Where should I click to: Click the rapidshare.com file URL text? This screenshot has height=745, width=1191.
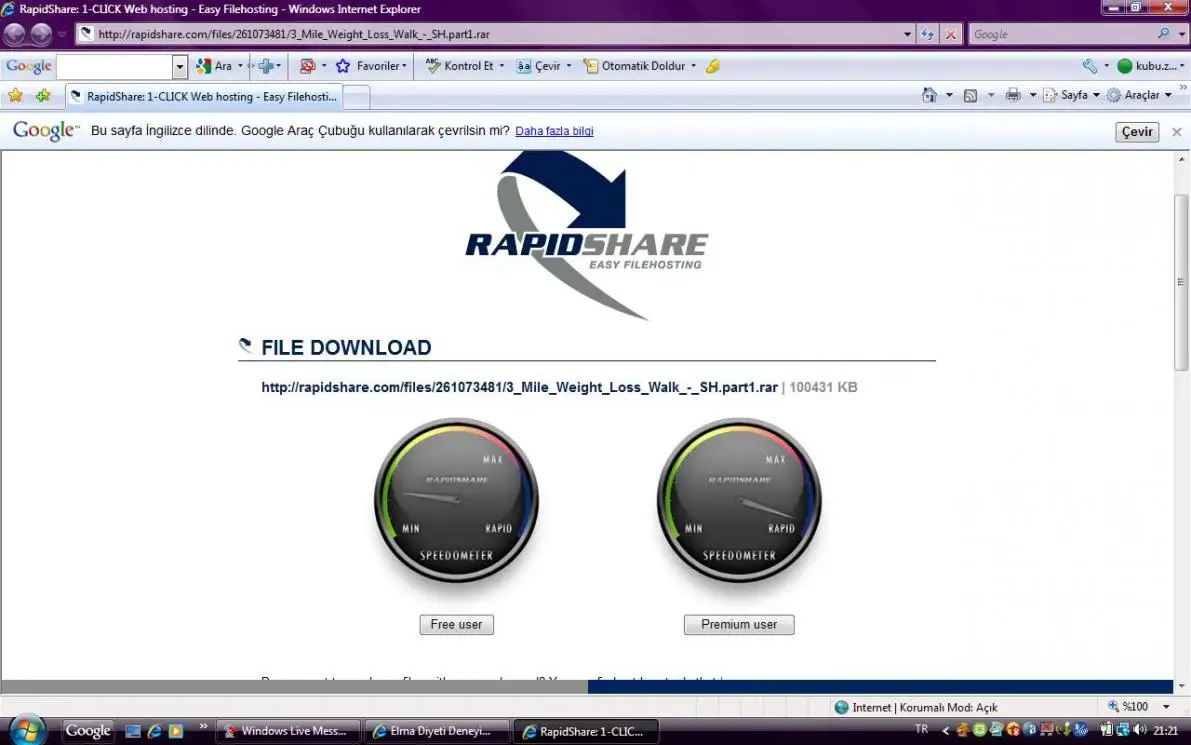point(520,387)
